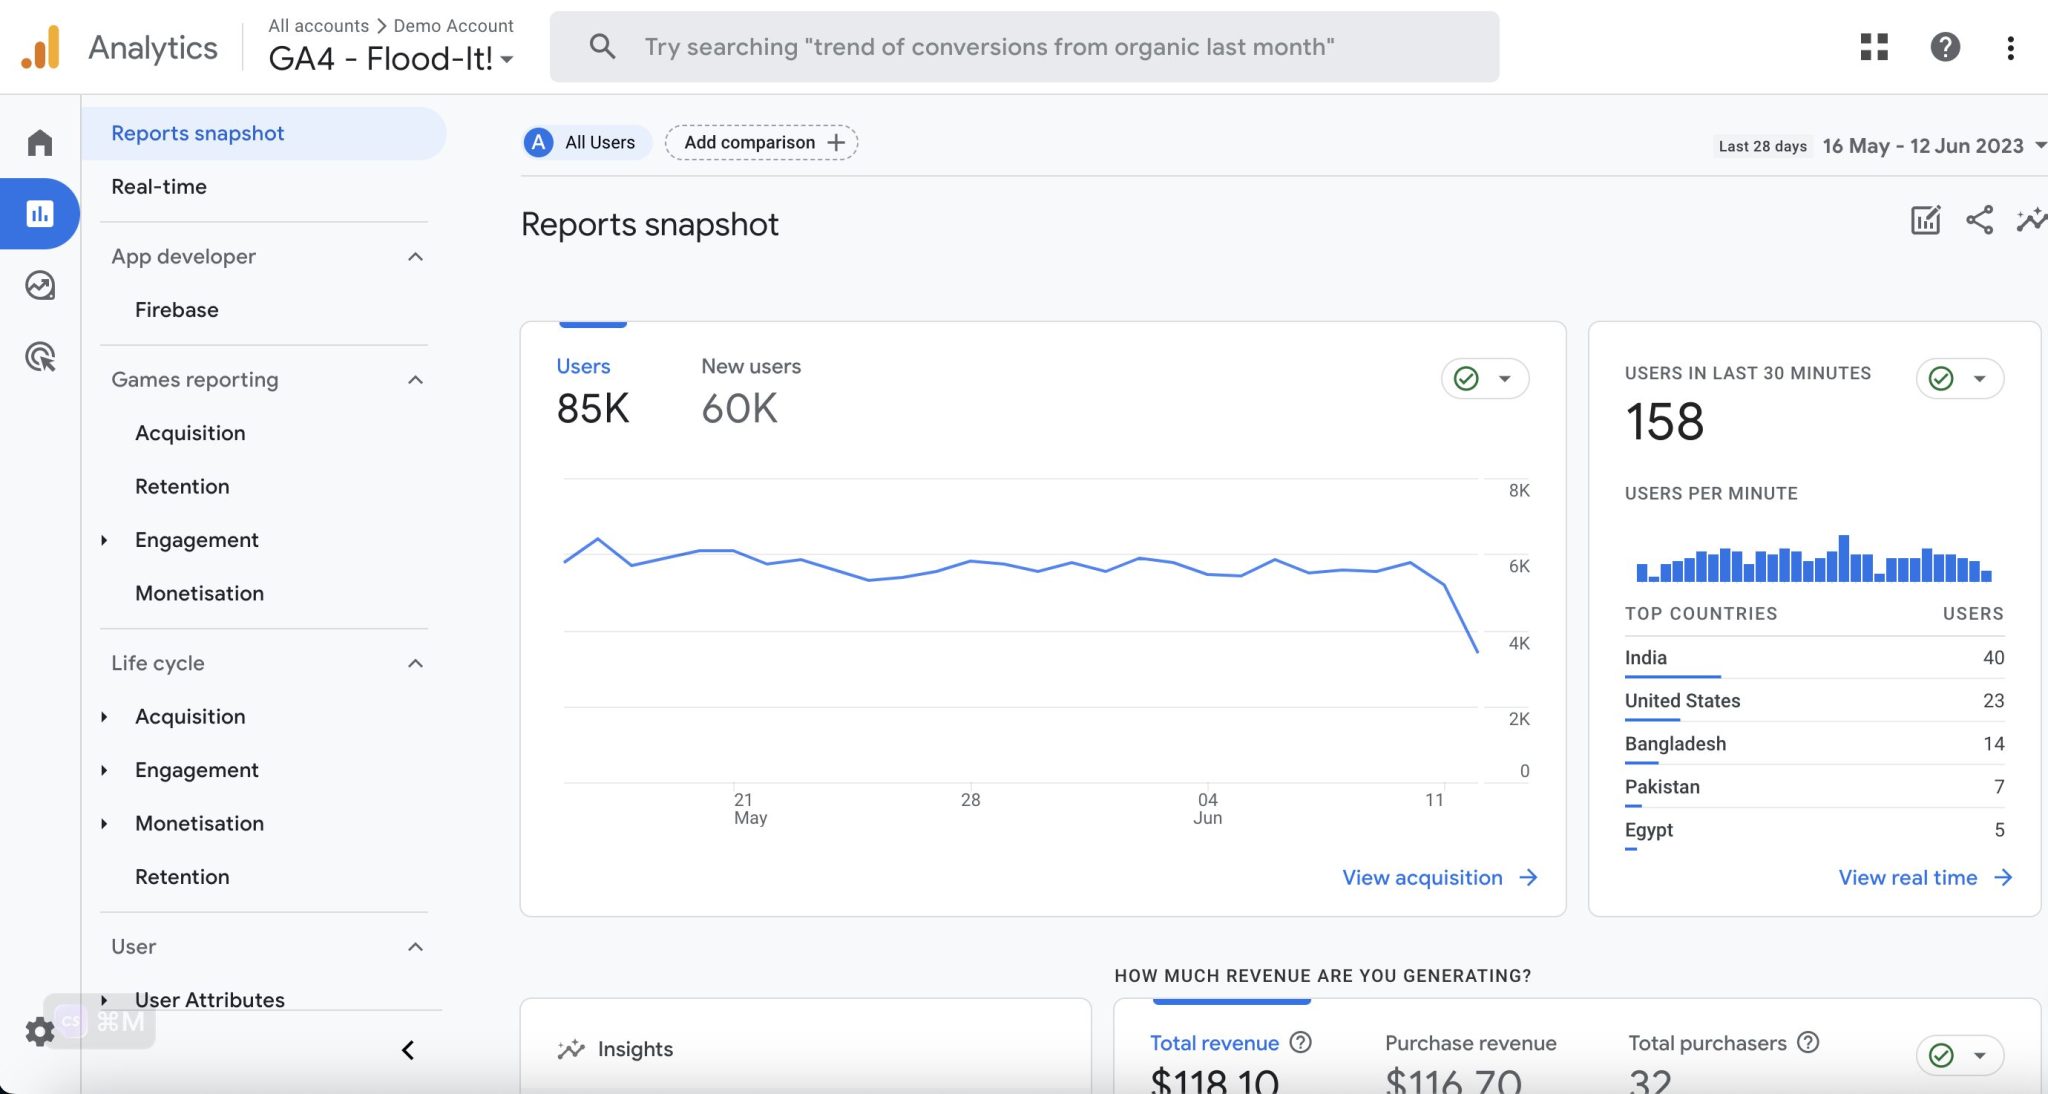The image size is (2048, 1094).
Task: Select the Reports bar-chart icon
Action: click(40, 213)
